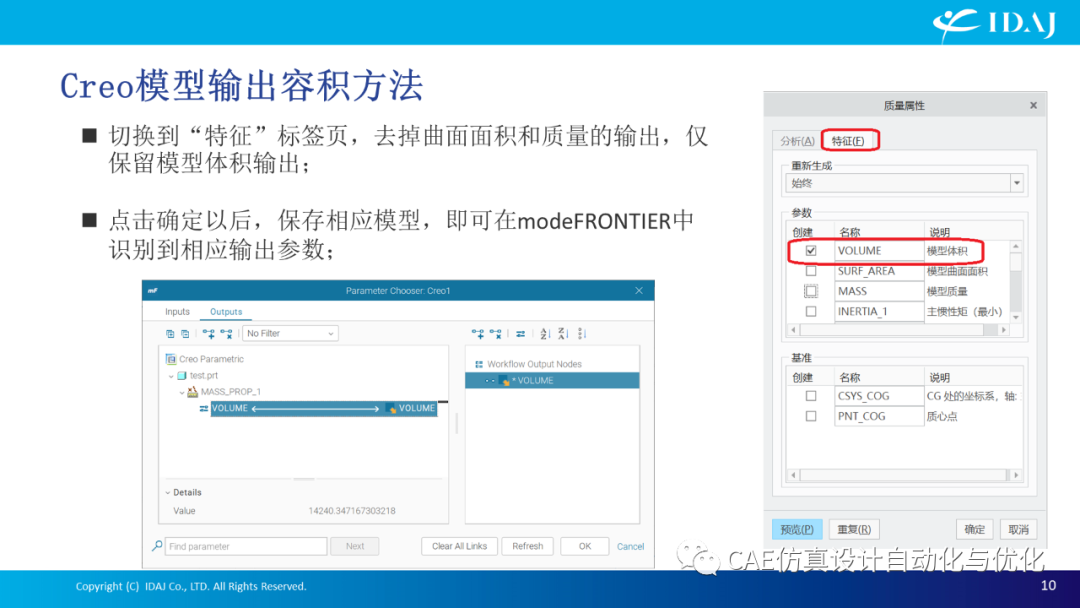Select the * VOLUME workflow output node
The width and height of the screenshot is (1080, 608).
[x=552, y=381]
